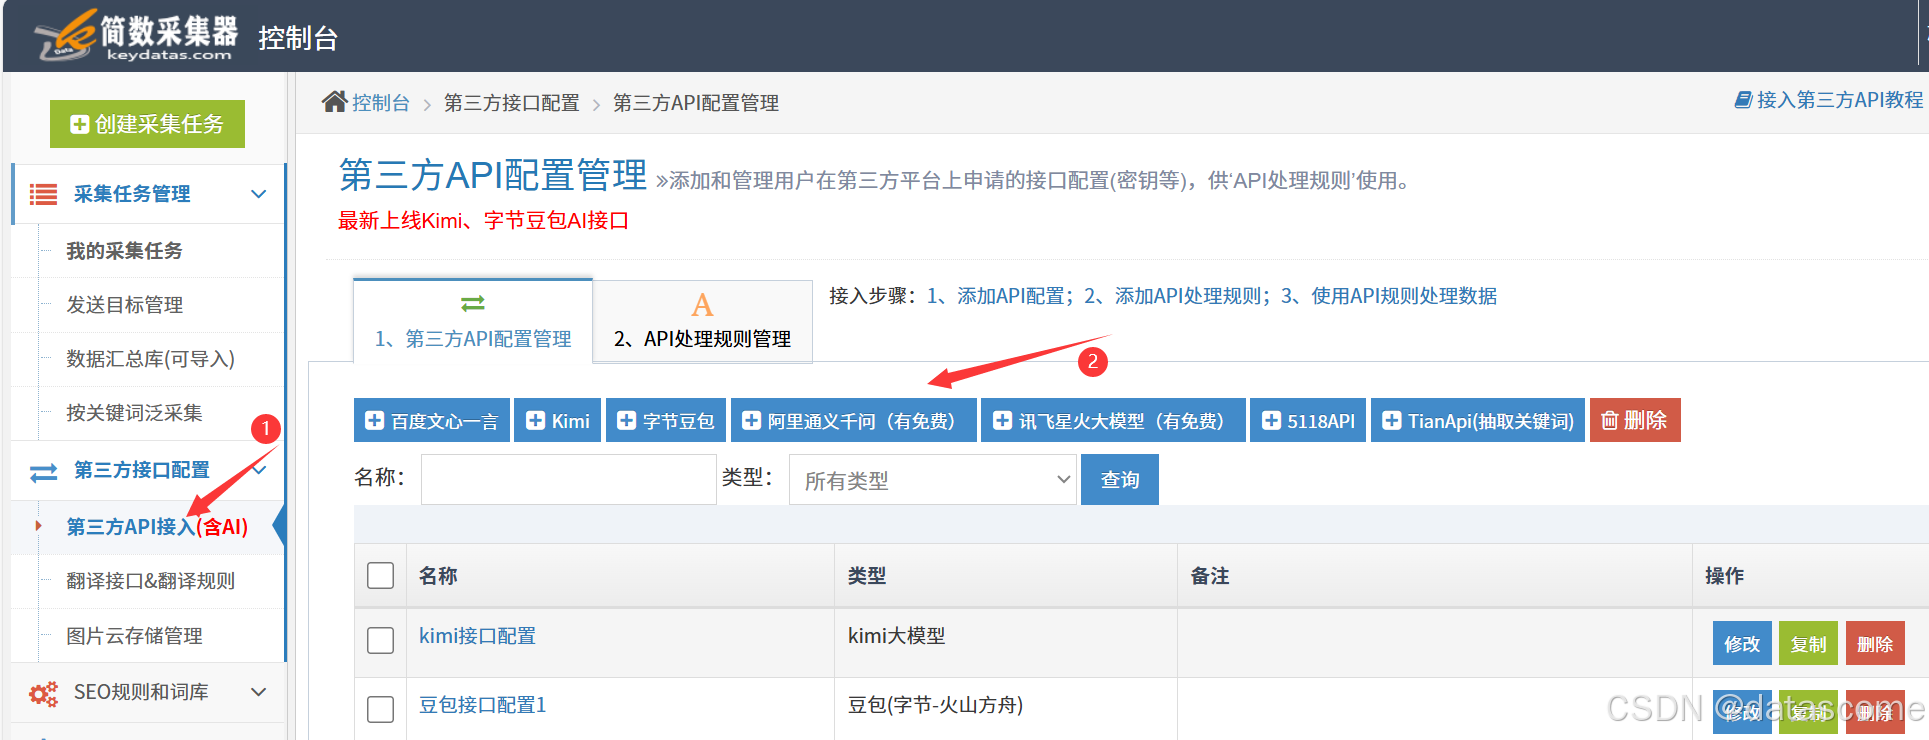Click the red 删除 toolbar button

coord(1635,421)
